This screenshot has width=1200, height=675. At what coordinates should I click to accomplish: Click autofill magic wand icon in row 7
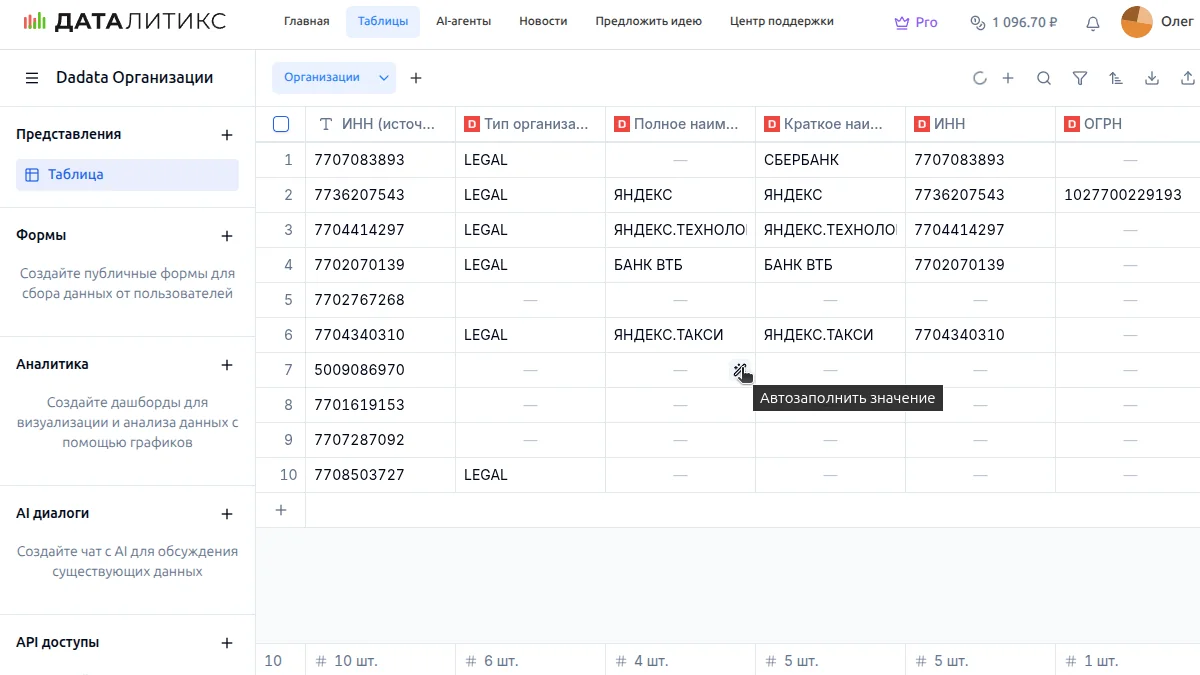[739, 371]
